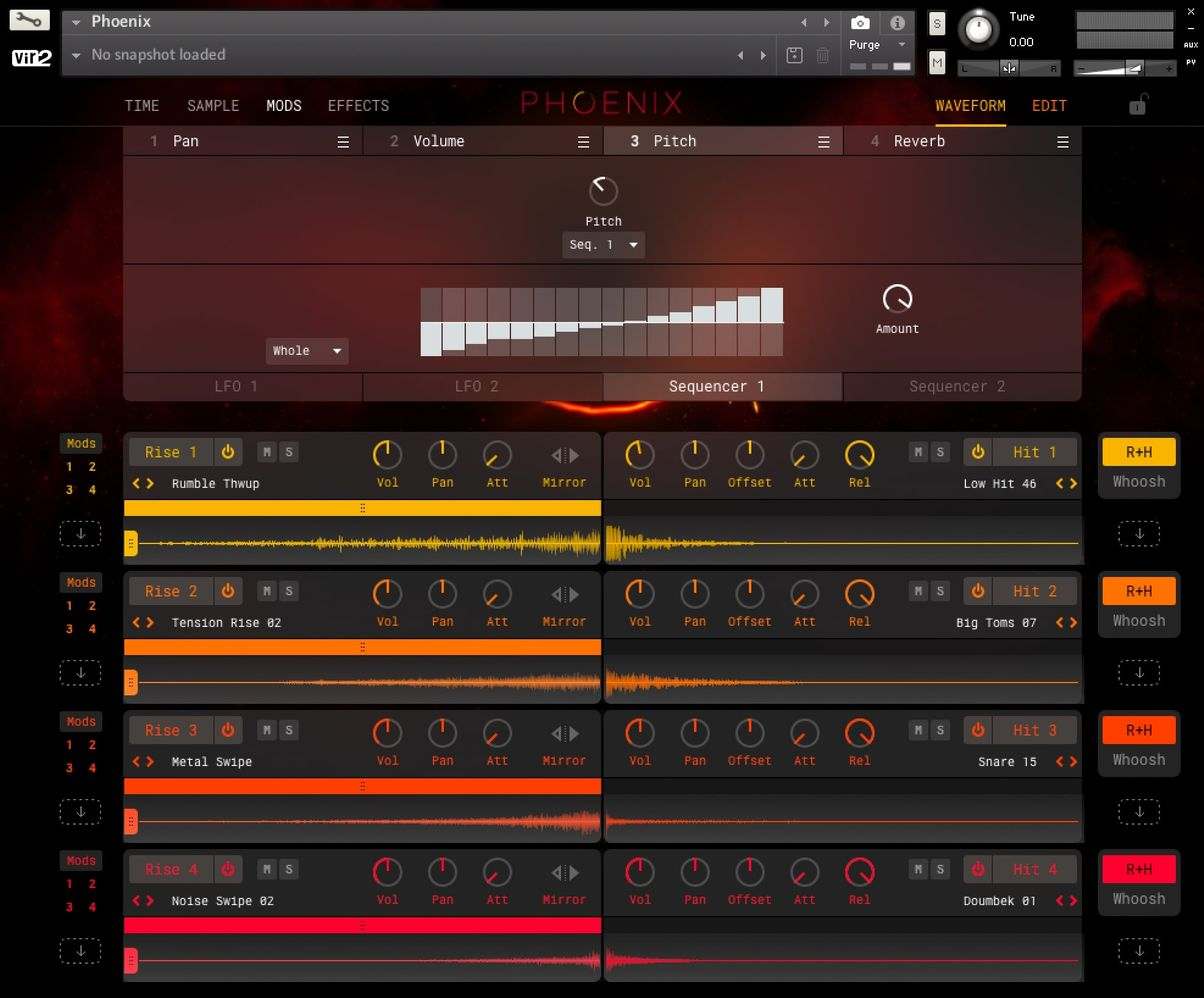
Task: Toggle power off for Rise 4
Action: 228,869
